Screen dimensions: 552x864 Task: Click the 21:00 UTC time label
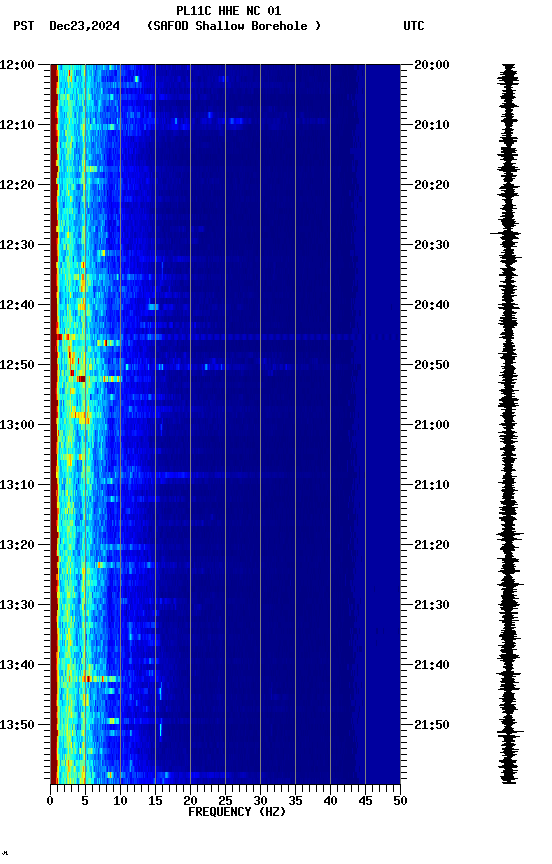(x=432, y=425)
